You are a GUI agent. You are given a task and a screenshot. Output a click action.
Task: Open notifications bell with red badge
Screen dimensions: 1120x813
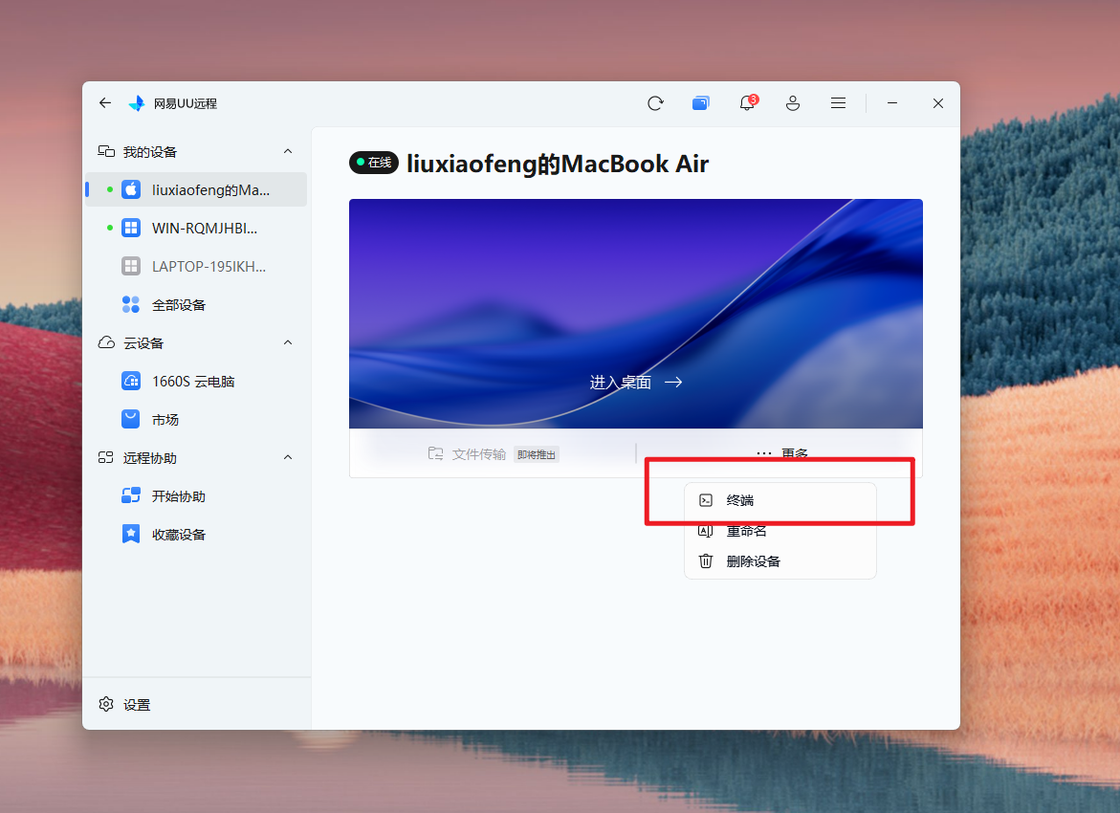click(747, 103)
